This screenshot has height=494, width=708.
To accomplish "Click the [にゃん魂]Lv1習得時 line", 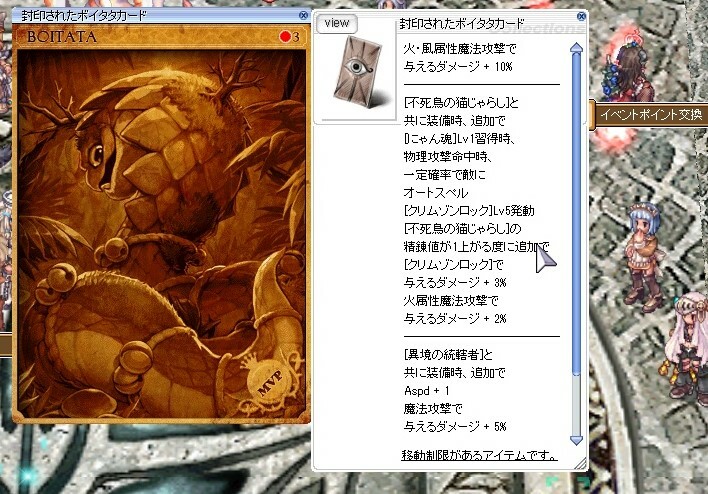I will (460, 139).
